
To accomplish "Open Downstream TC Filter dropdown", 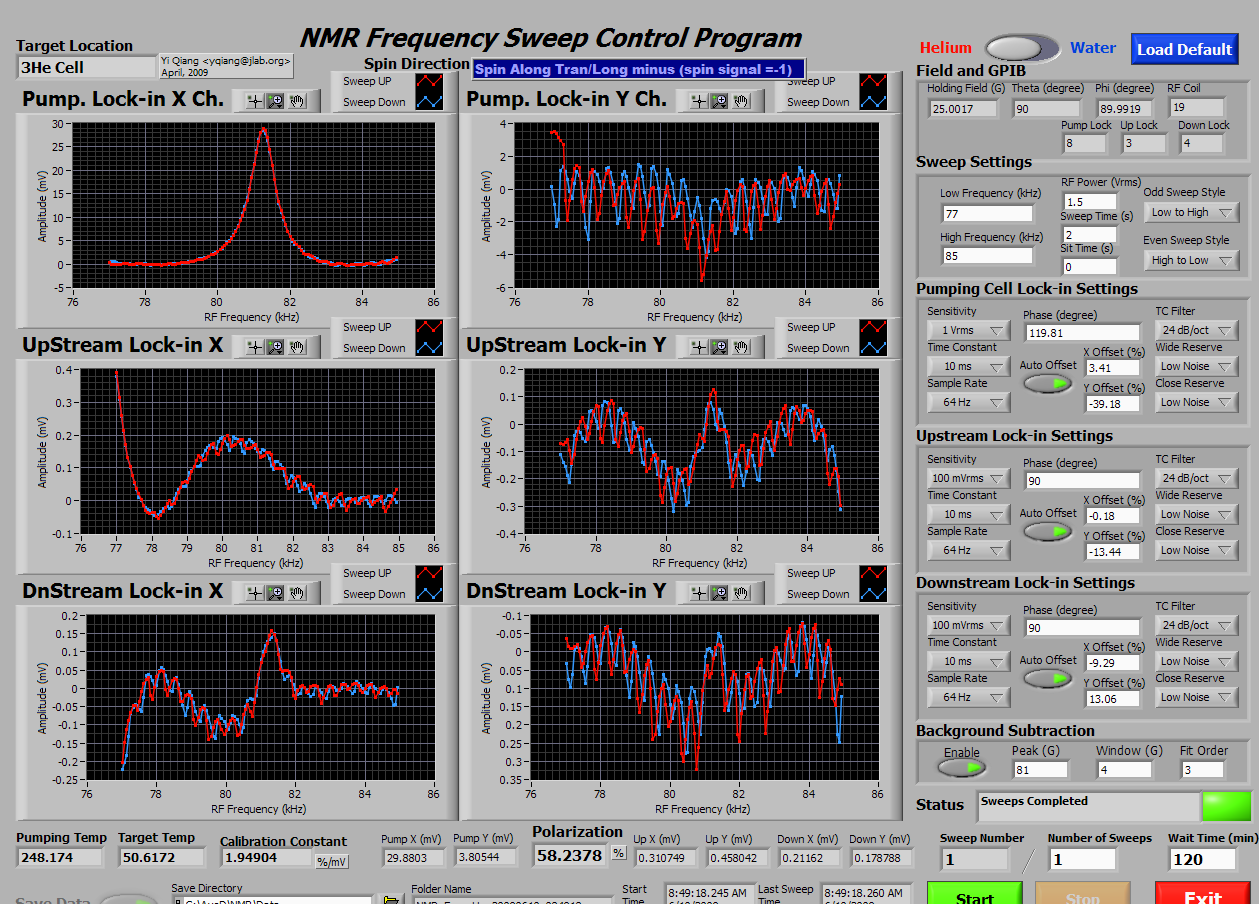I will (1197, 625).
